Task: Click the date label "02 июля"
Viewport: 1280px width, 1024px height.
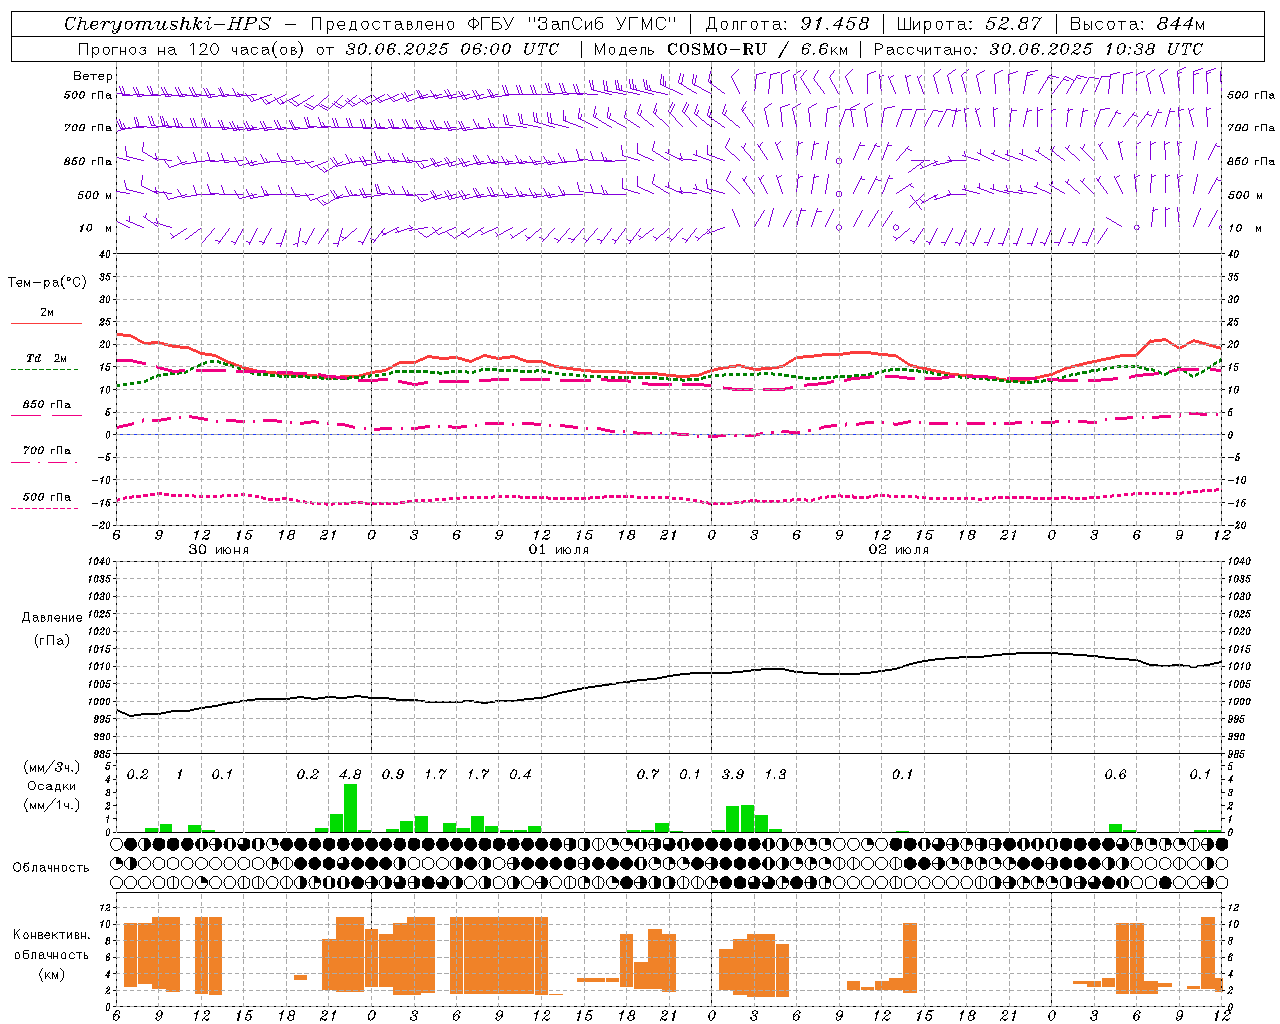Action: [899, 550]
